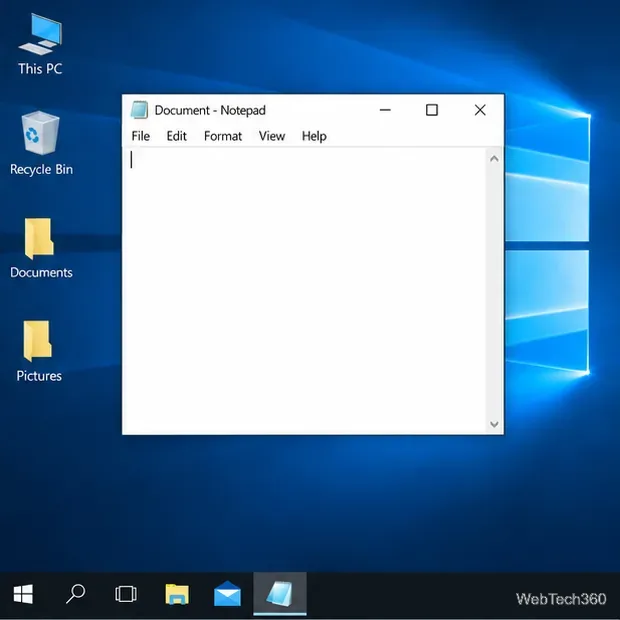Click the Notepad icon in title bar

(x=139, y=110)
